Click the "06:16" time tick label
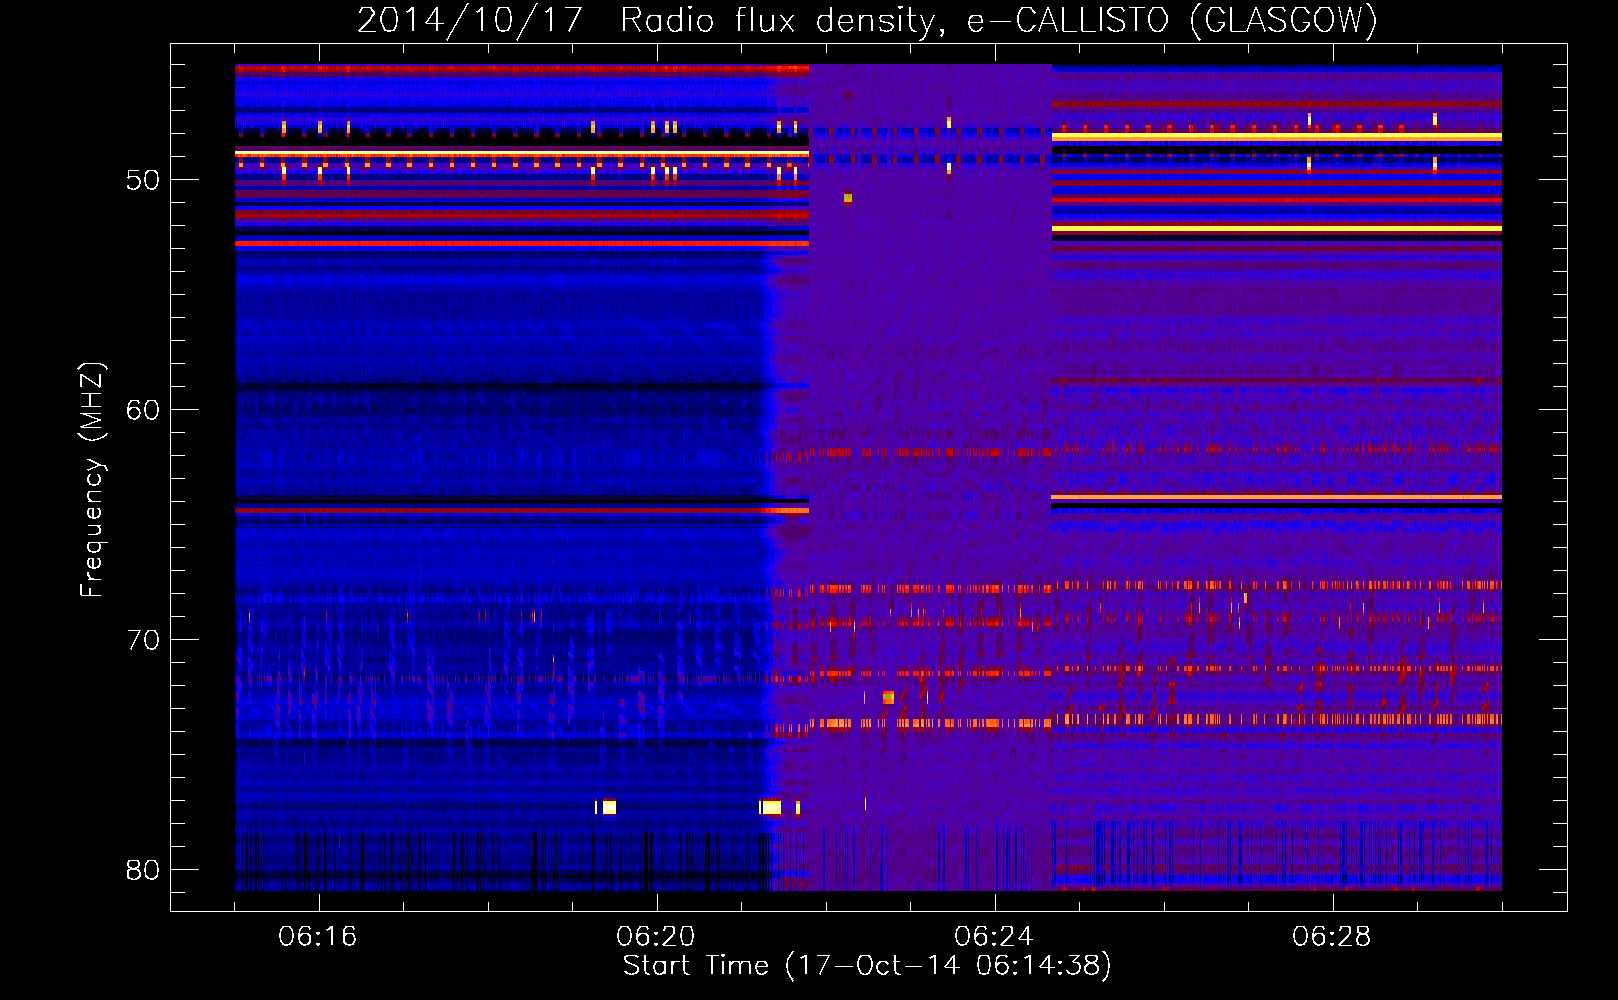1618x1000 pixels. click(x=318, y=937)
